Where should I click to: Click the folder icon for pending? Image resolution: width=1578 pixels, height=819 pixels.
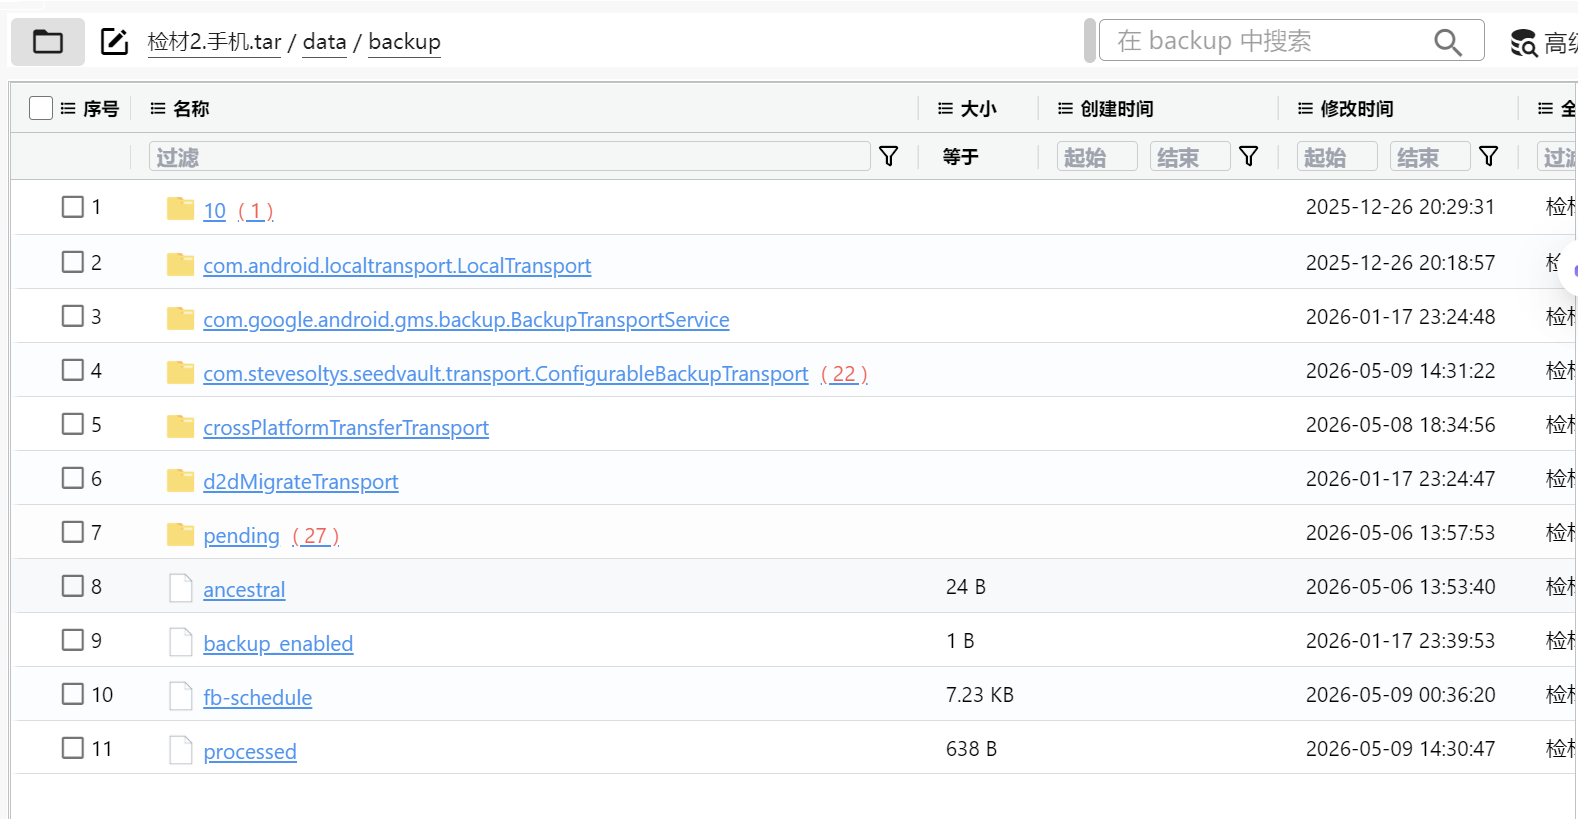(180, 533)
